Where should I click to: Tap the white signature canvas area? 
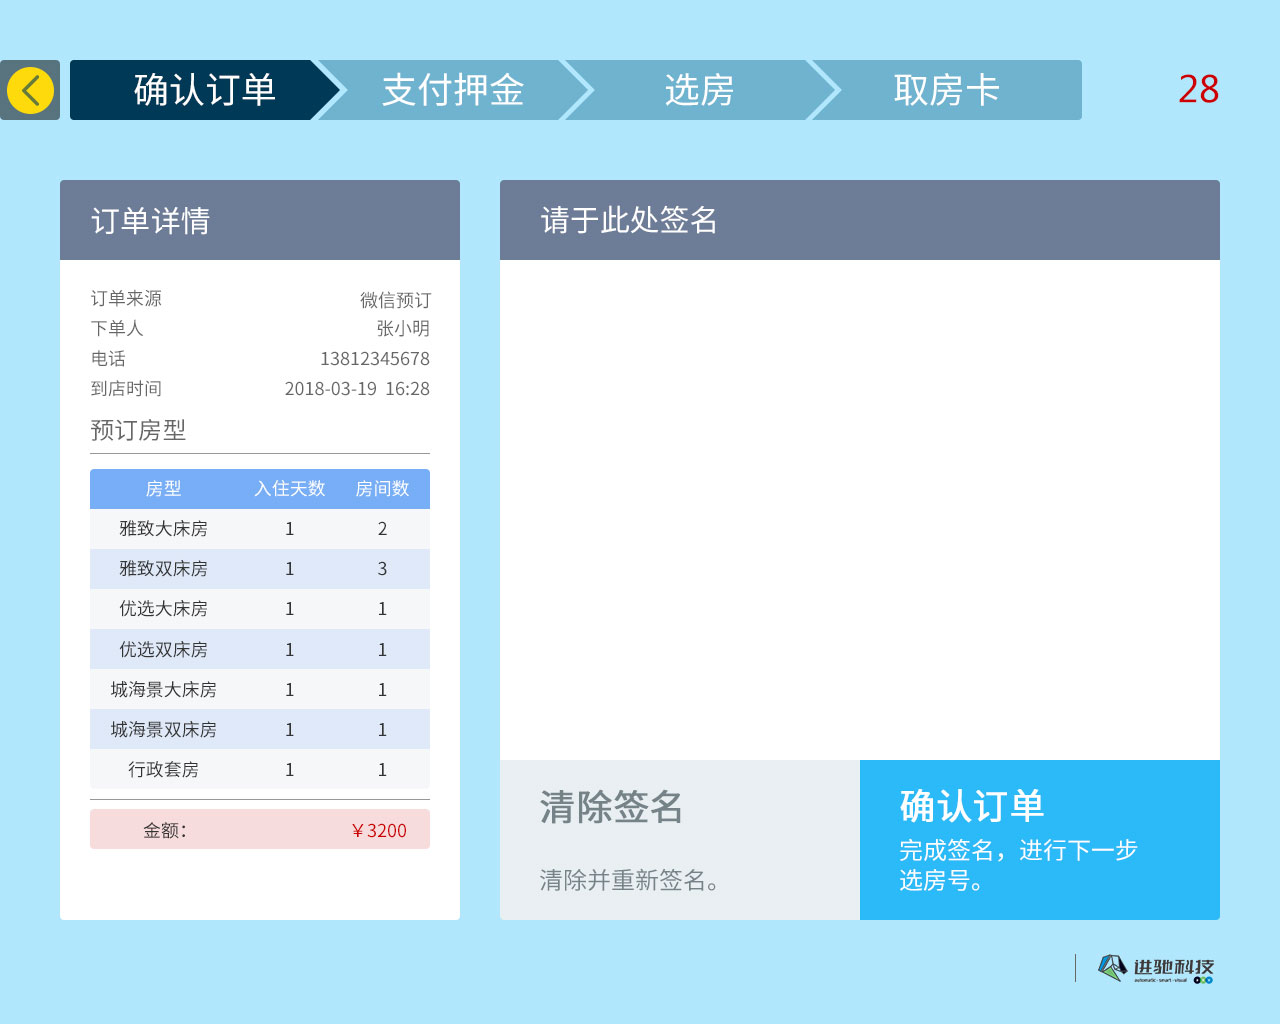(859, 510)
